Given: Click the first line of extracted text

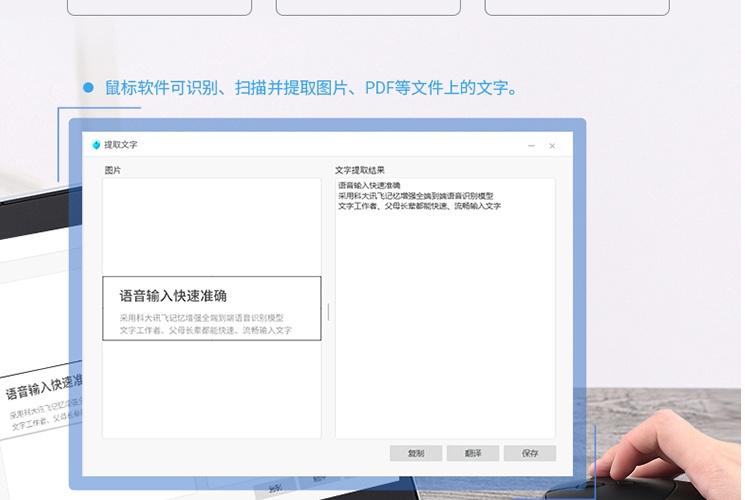Looking at the screenshot, I should pos(369,186).
